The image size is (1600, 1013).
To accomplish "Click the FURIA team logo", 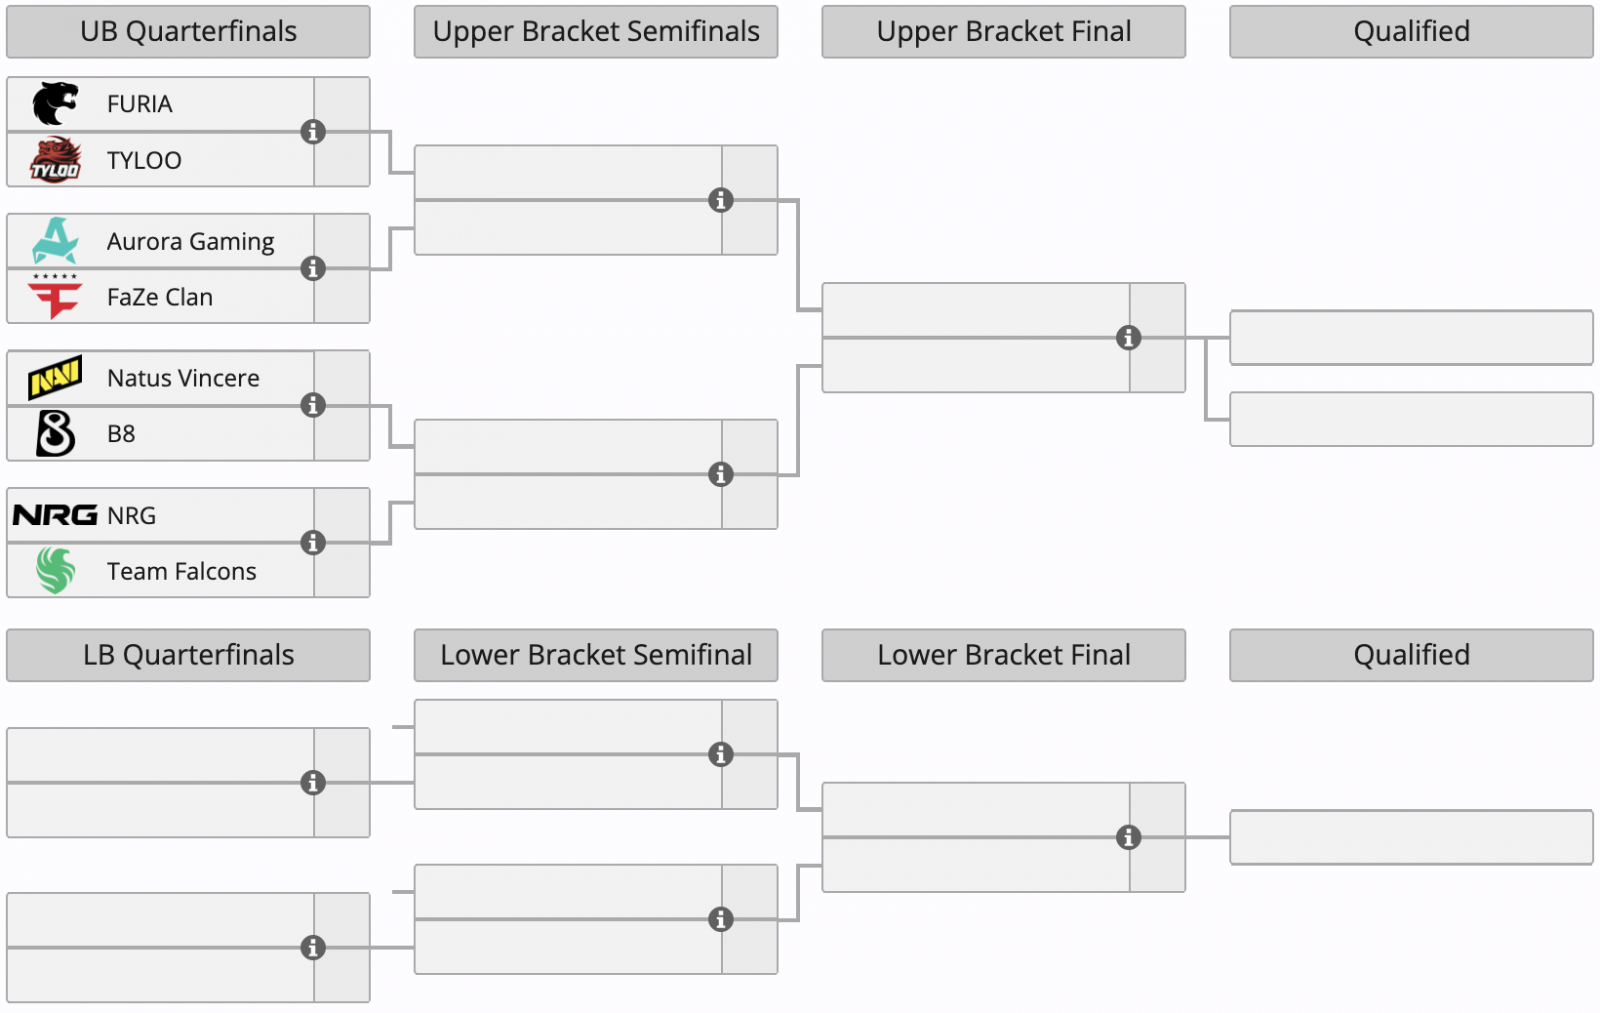I will [x=55, y=104].
